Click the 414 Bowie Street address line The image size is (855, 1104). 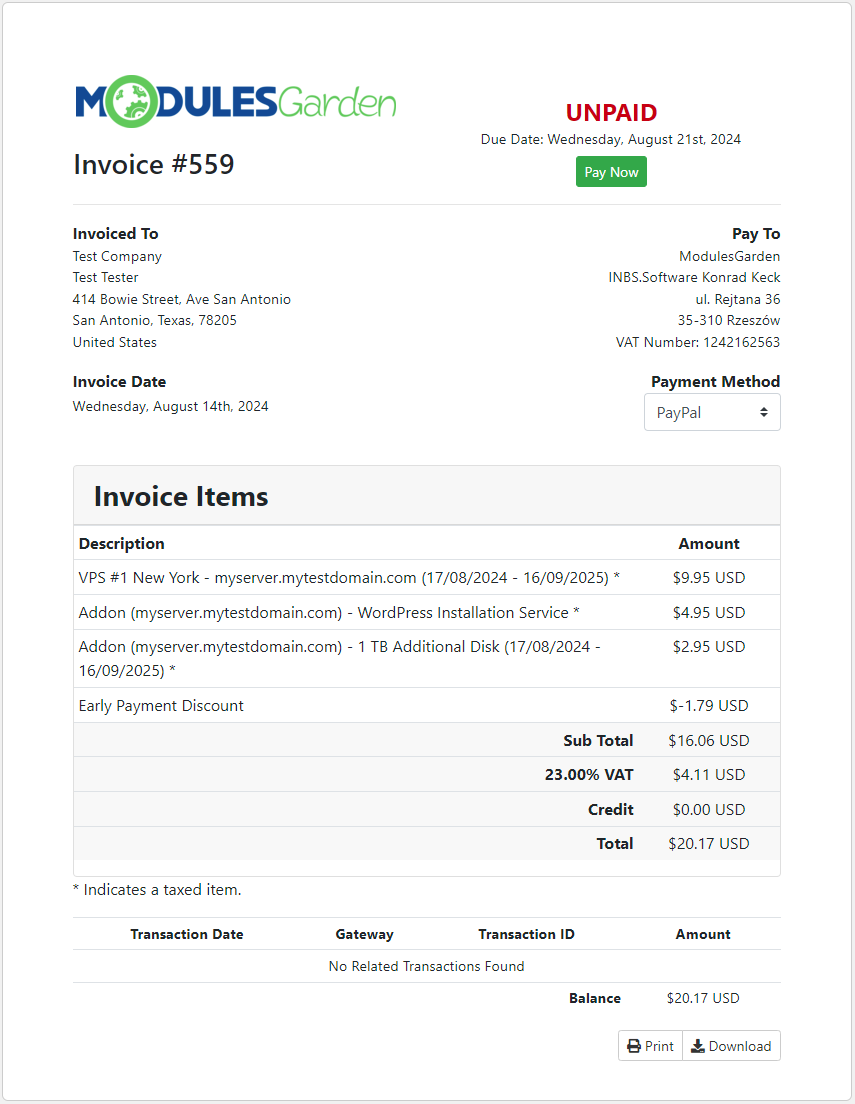[x=182, y=299]
